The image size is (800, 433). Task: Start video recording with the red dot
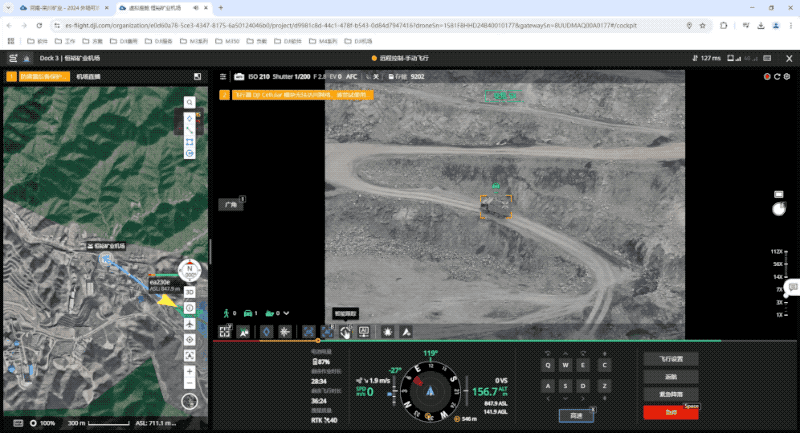[x=767, y=77]
